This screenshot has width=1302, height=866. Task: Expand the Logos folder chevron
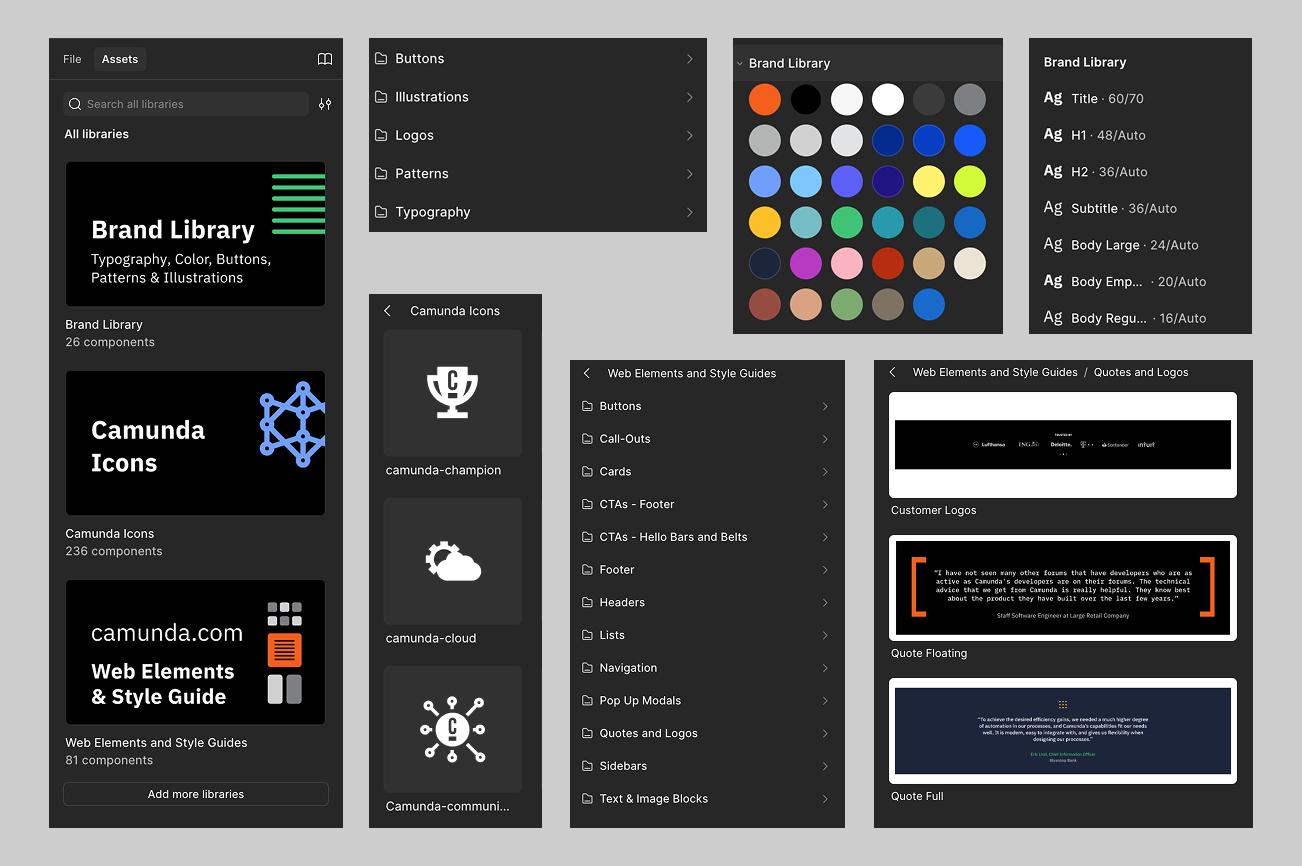(690, 135)
